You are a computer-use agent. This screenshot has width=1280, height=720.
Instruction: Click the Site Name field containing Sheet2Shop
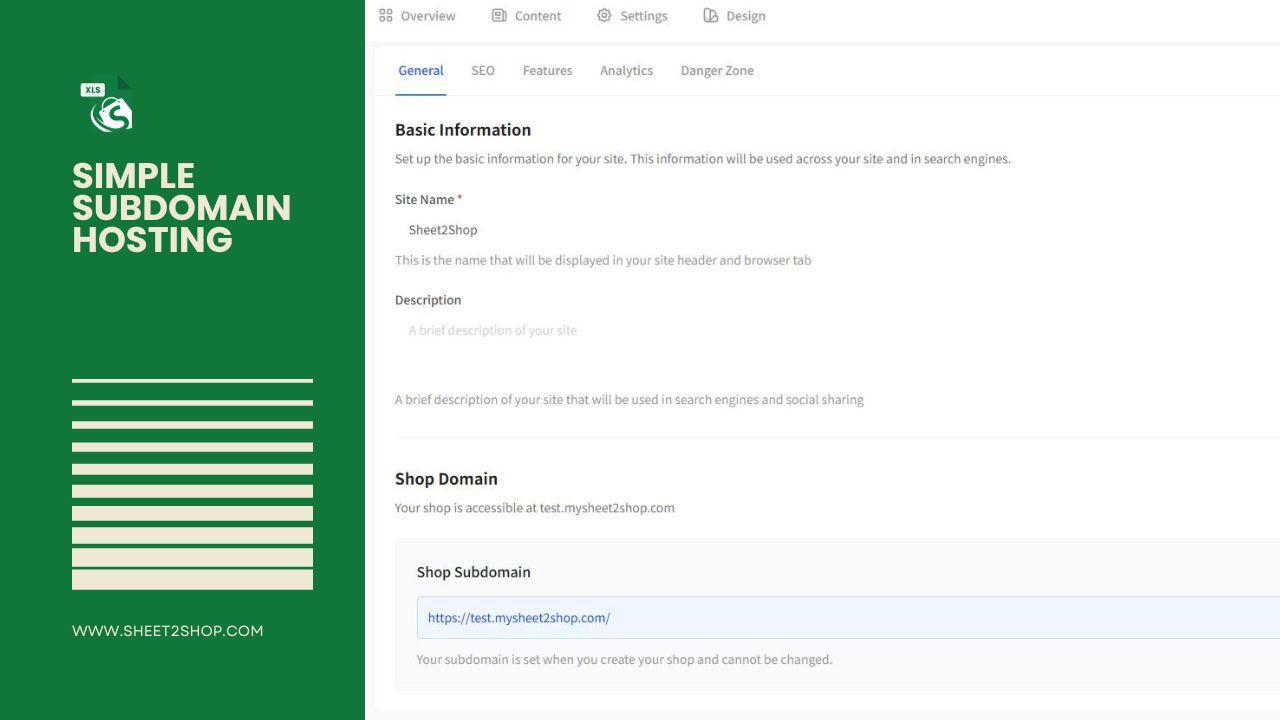click(x=837, y=230)
